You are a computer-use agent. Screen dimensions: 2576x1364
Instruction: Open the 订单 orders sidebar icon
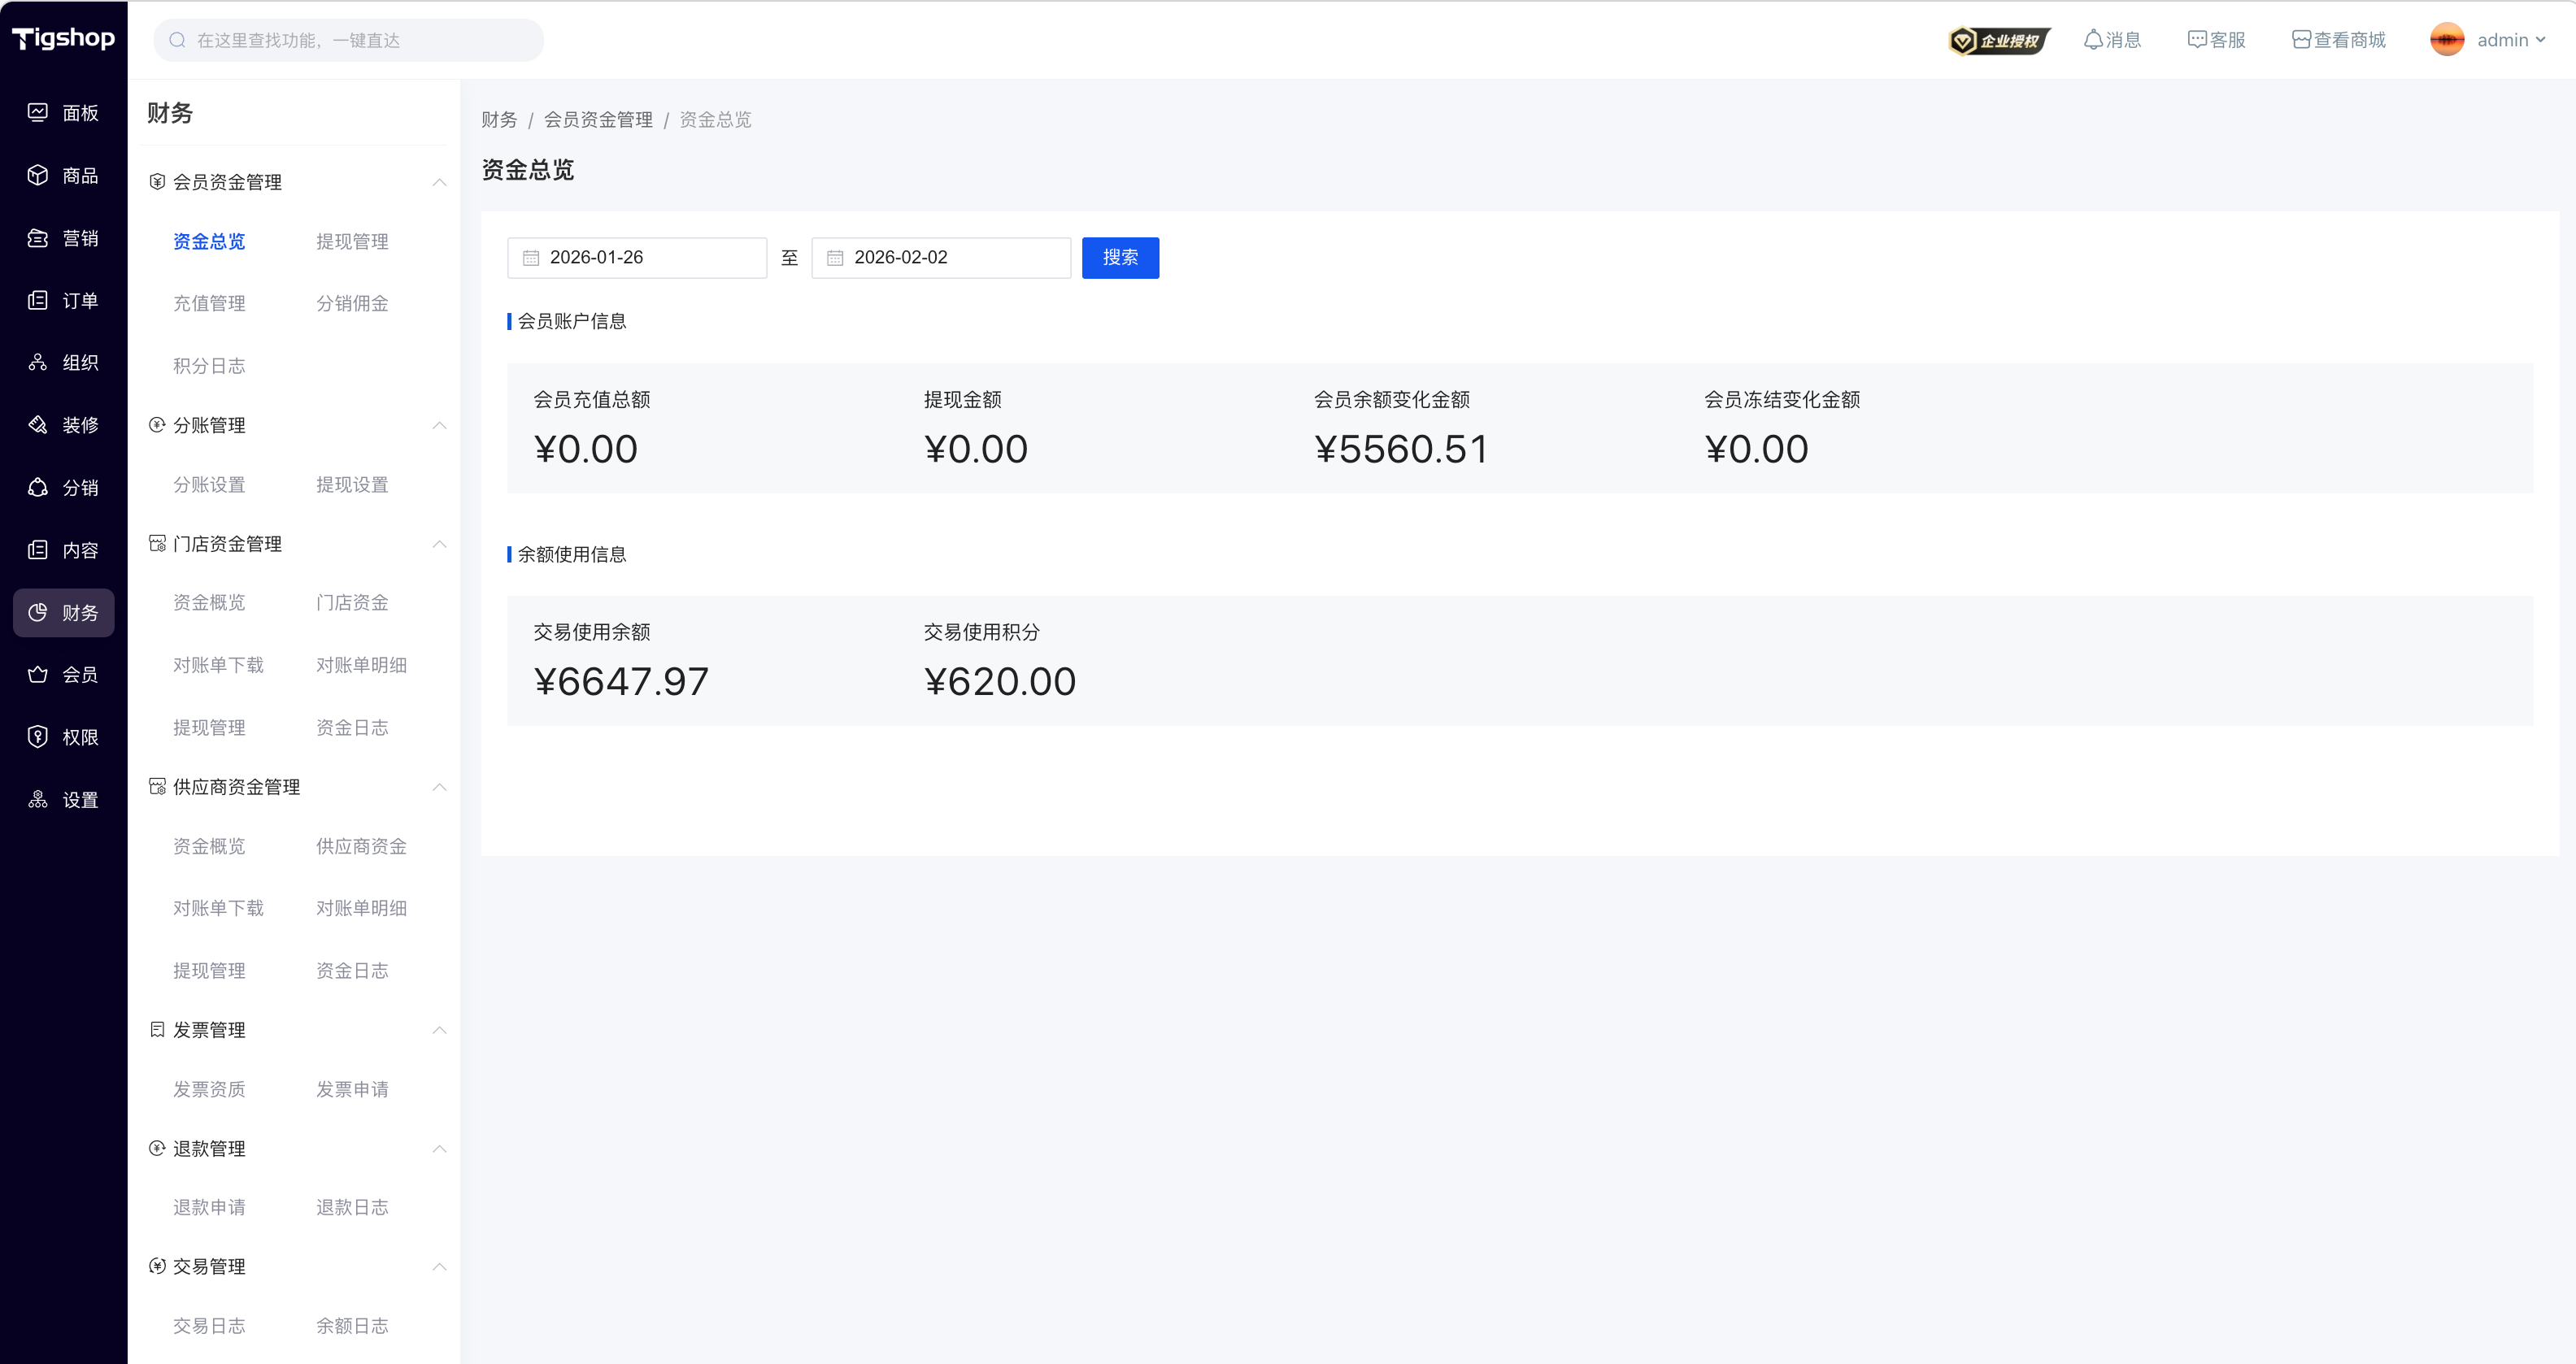tap(38, 300)
